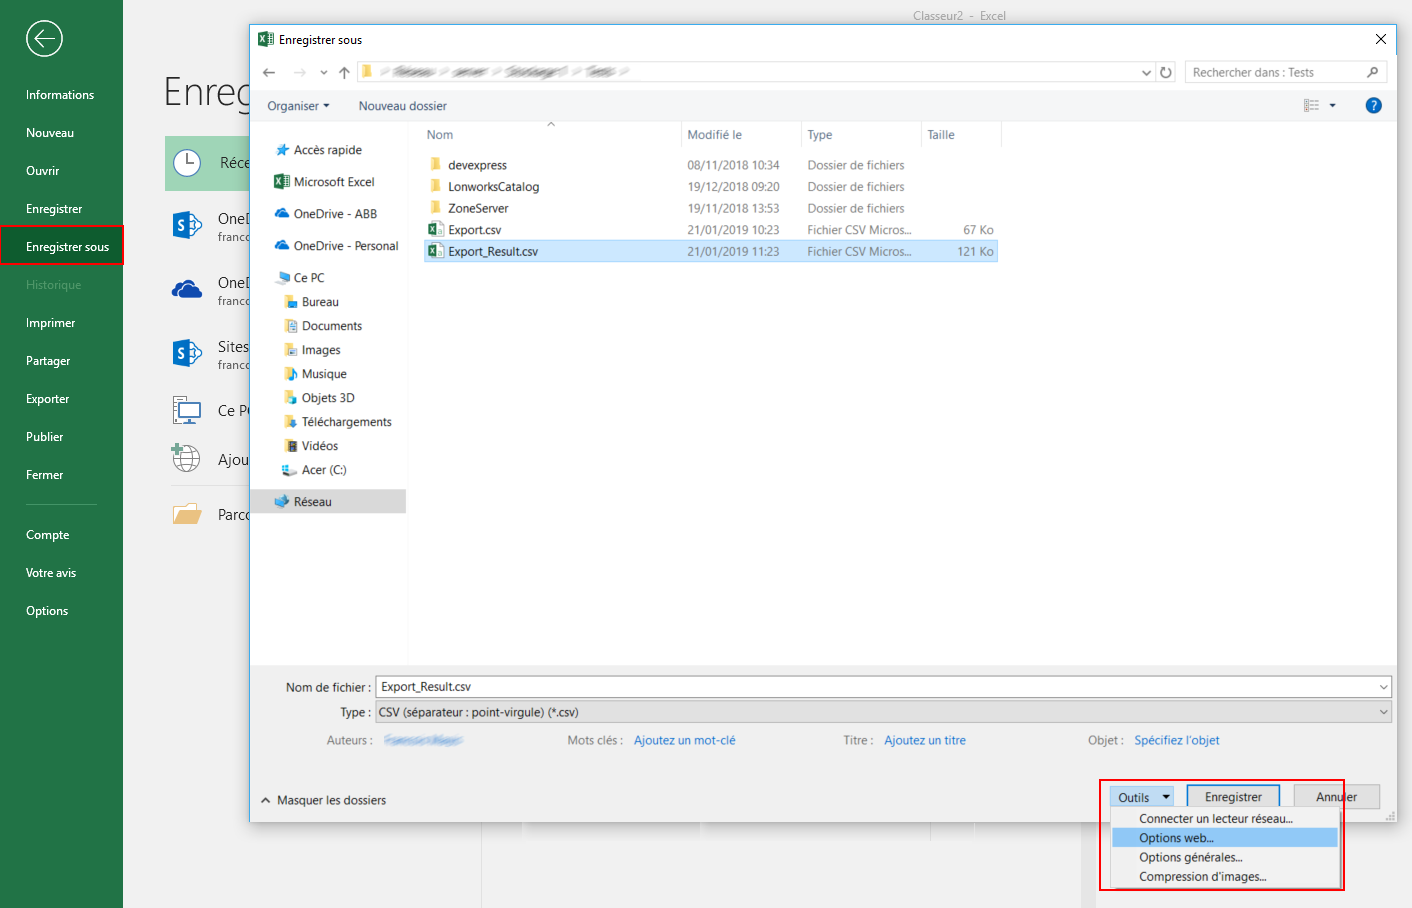Click Ajoutez un titre link

(x=925, y=741)
